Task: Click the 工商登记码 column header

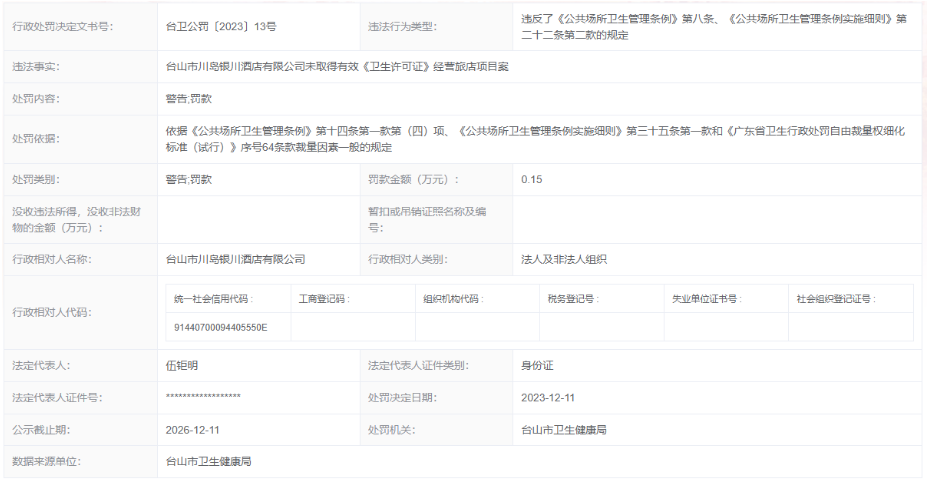Action: coord(324,299)
